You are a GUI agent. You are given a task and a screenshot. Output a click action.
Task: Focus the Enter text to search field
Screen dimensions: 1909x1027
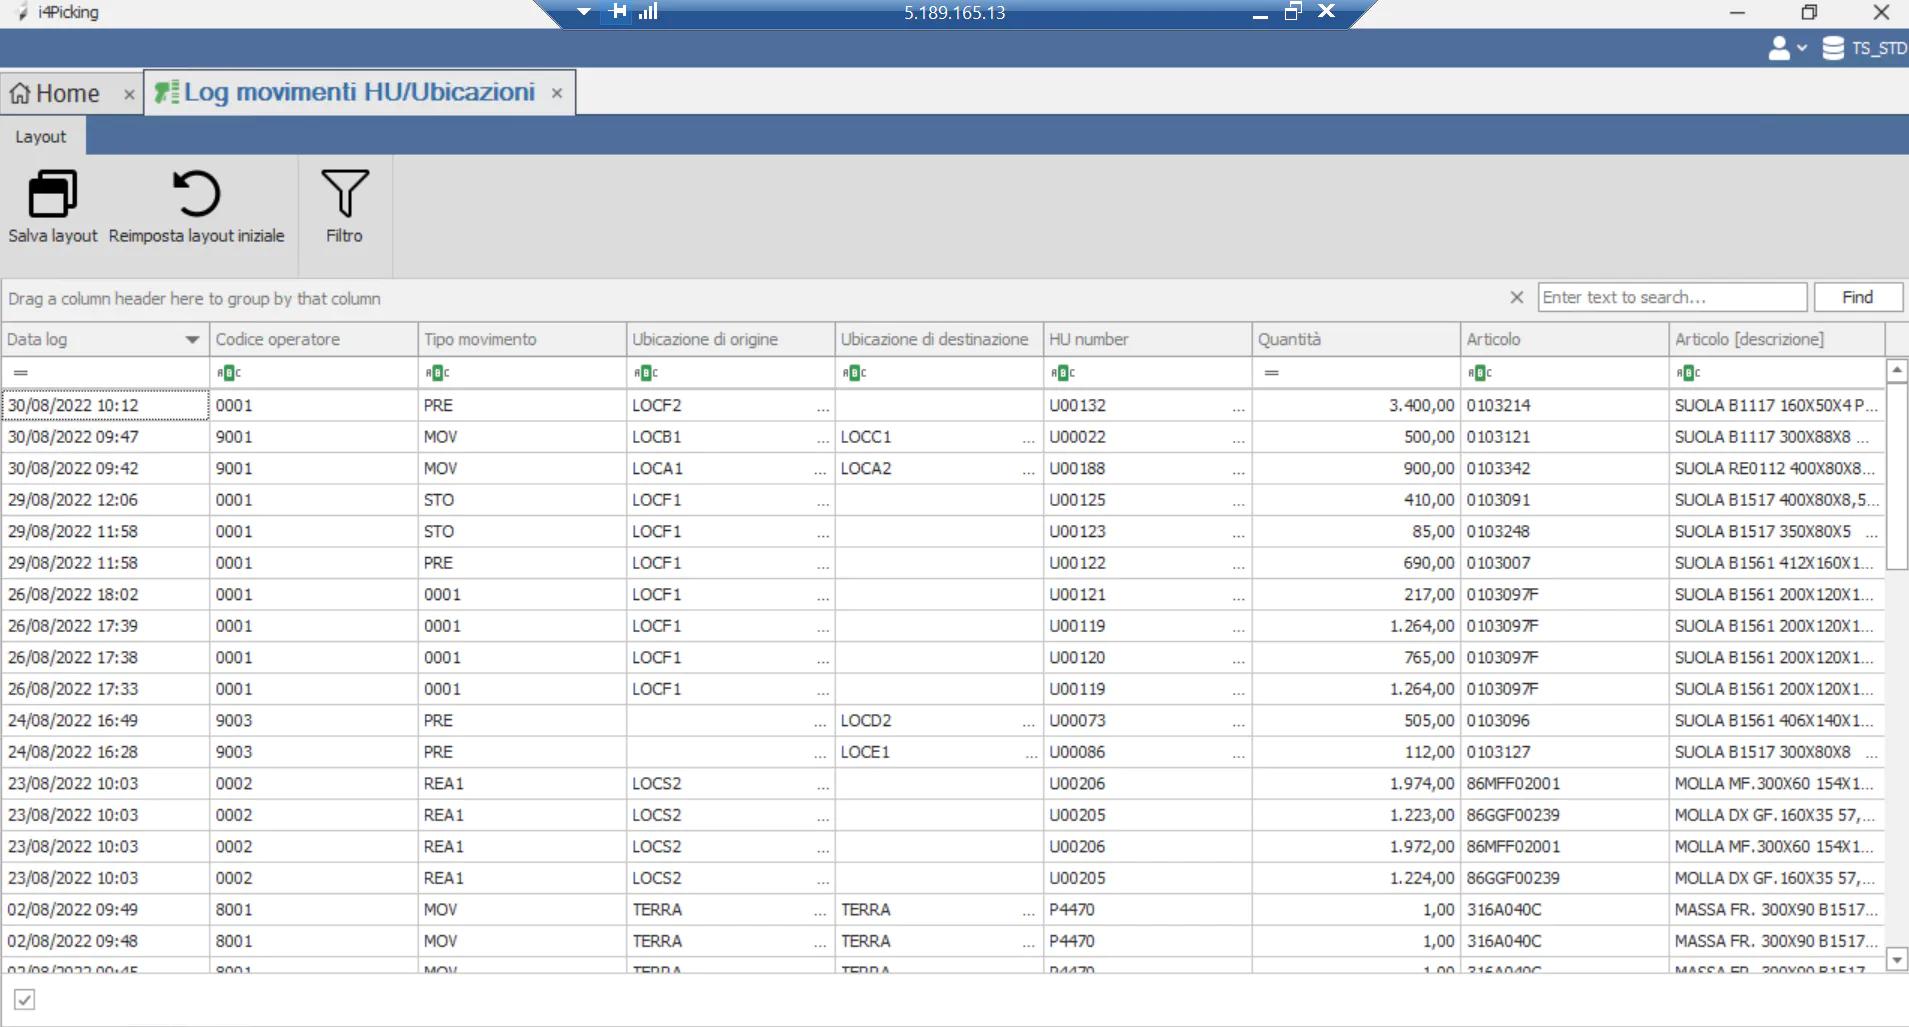click(x=1672, y=297)
